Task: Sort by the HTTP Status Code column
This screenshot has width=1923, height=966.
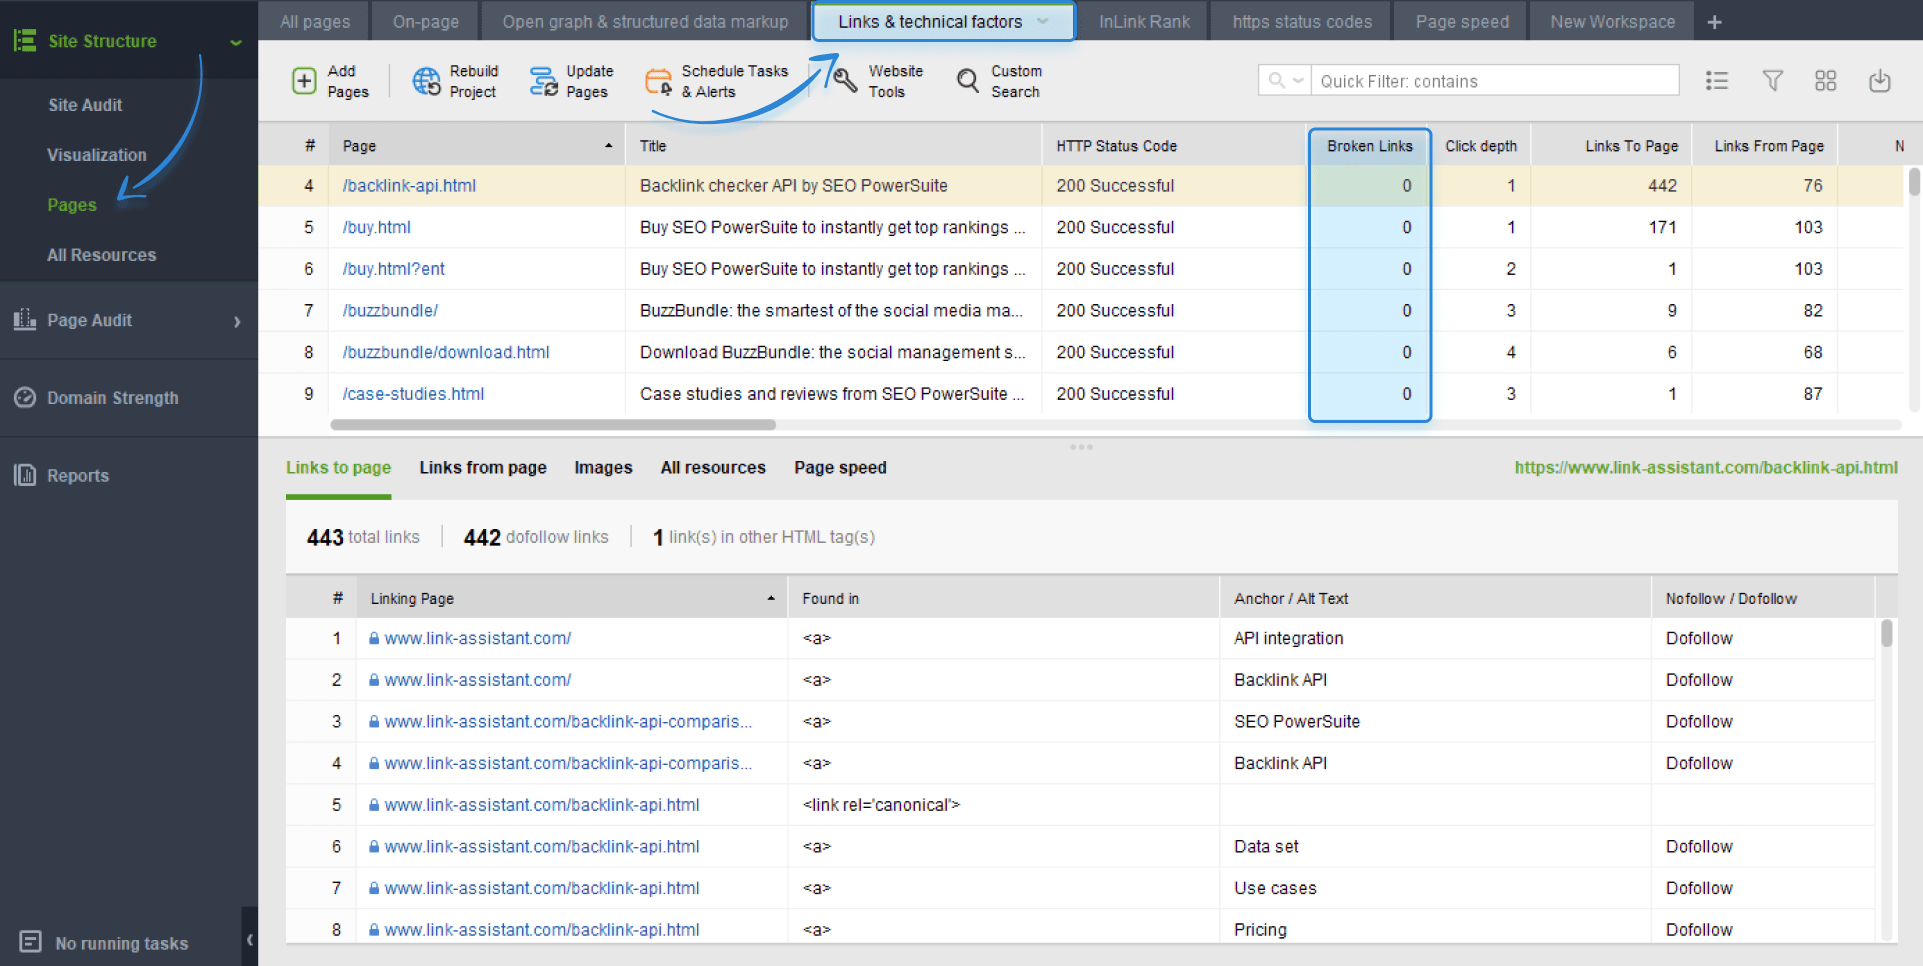Action: click(x=1174, y=146)
